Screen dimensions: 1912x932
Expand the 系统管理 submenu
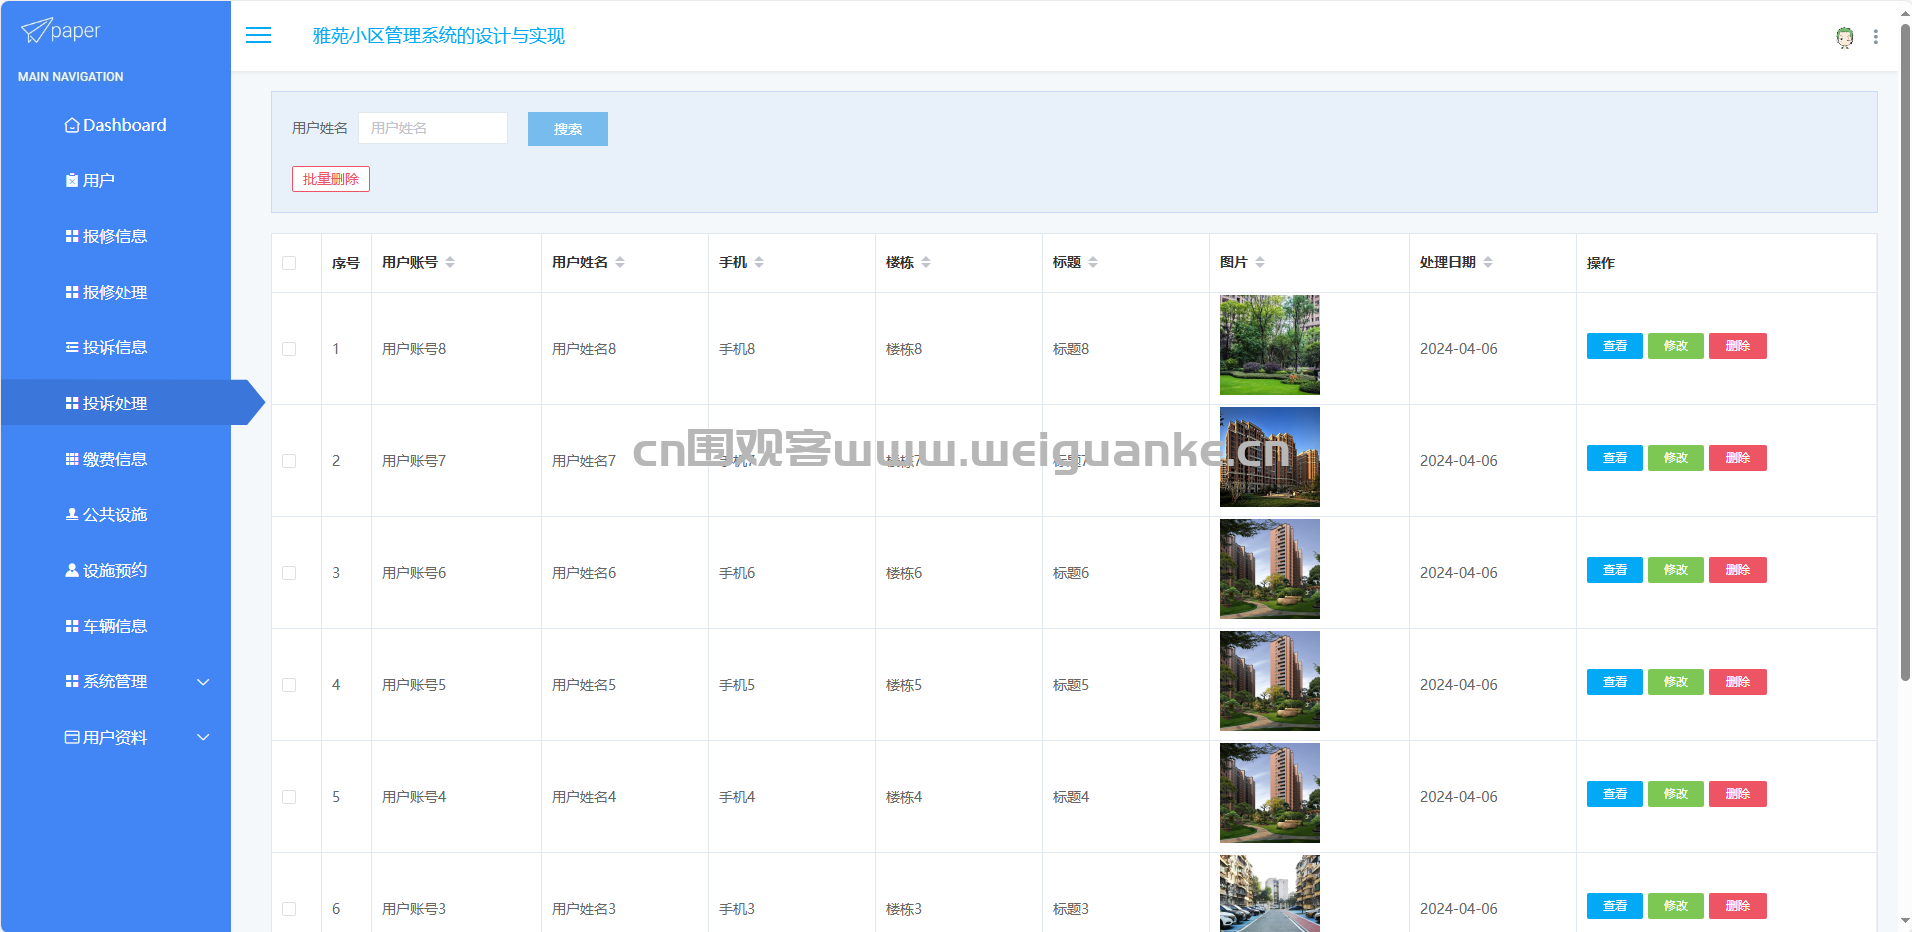point(203,682)
